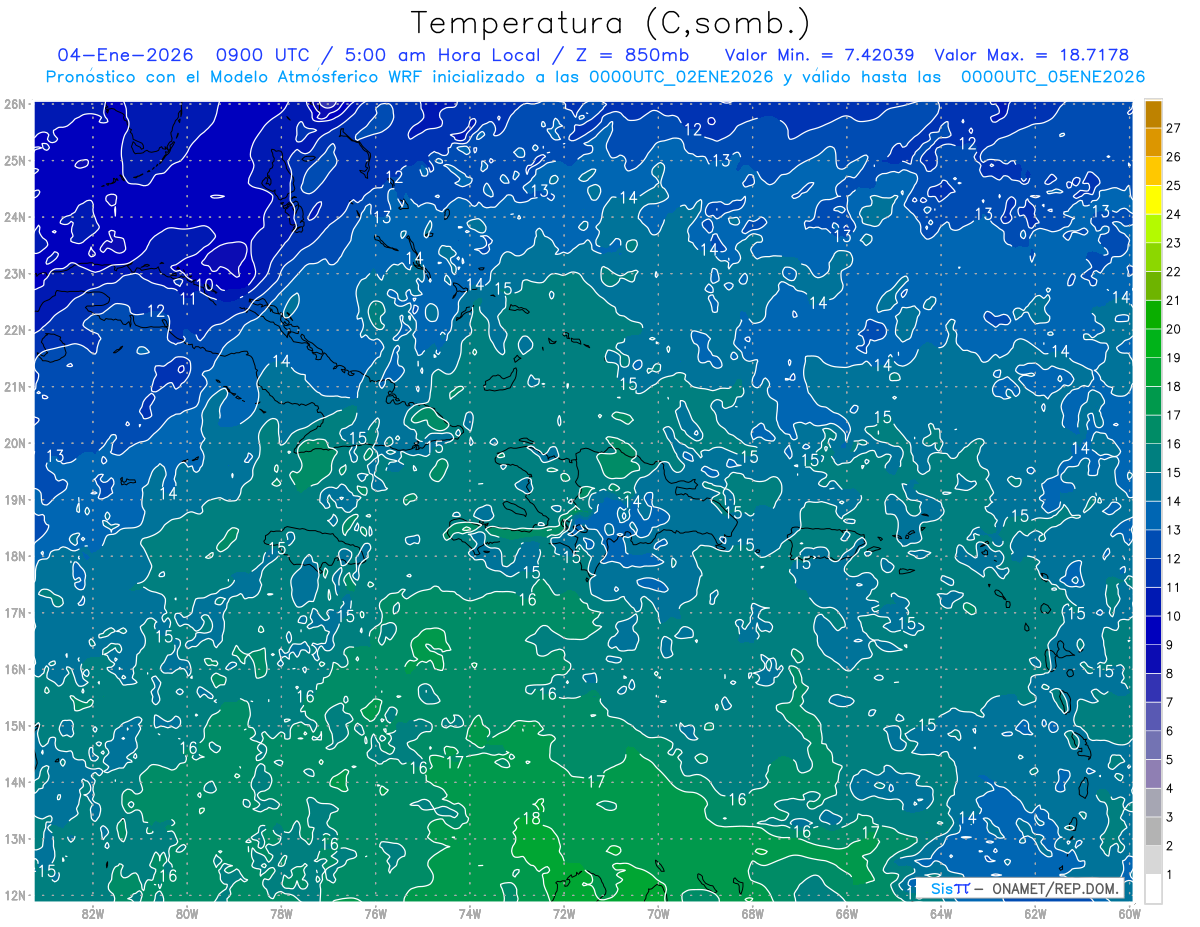The height and width of the screenshot is (927, 1200).
Task: Click the legend value "7"
Action: click(x=1170, y=702)
